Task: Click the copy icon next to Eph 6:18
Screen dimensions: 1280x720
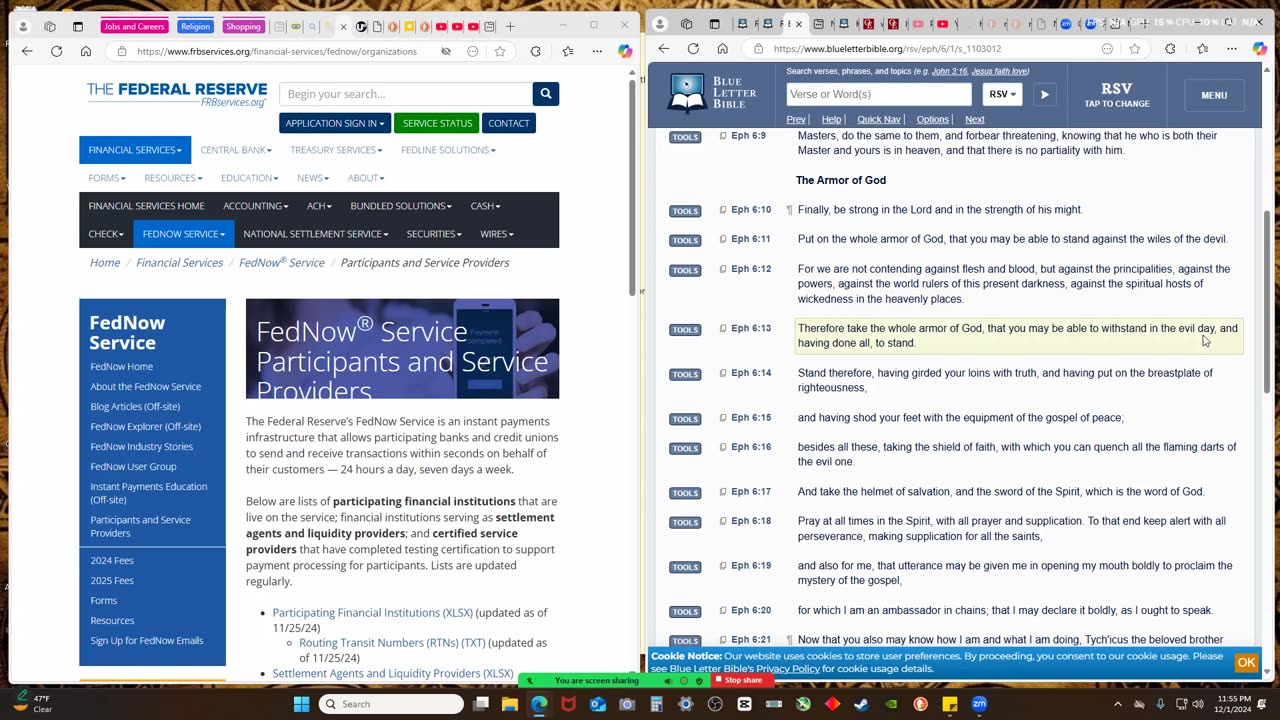Action: tap(723, 521)
